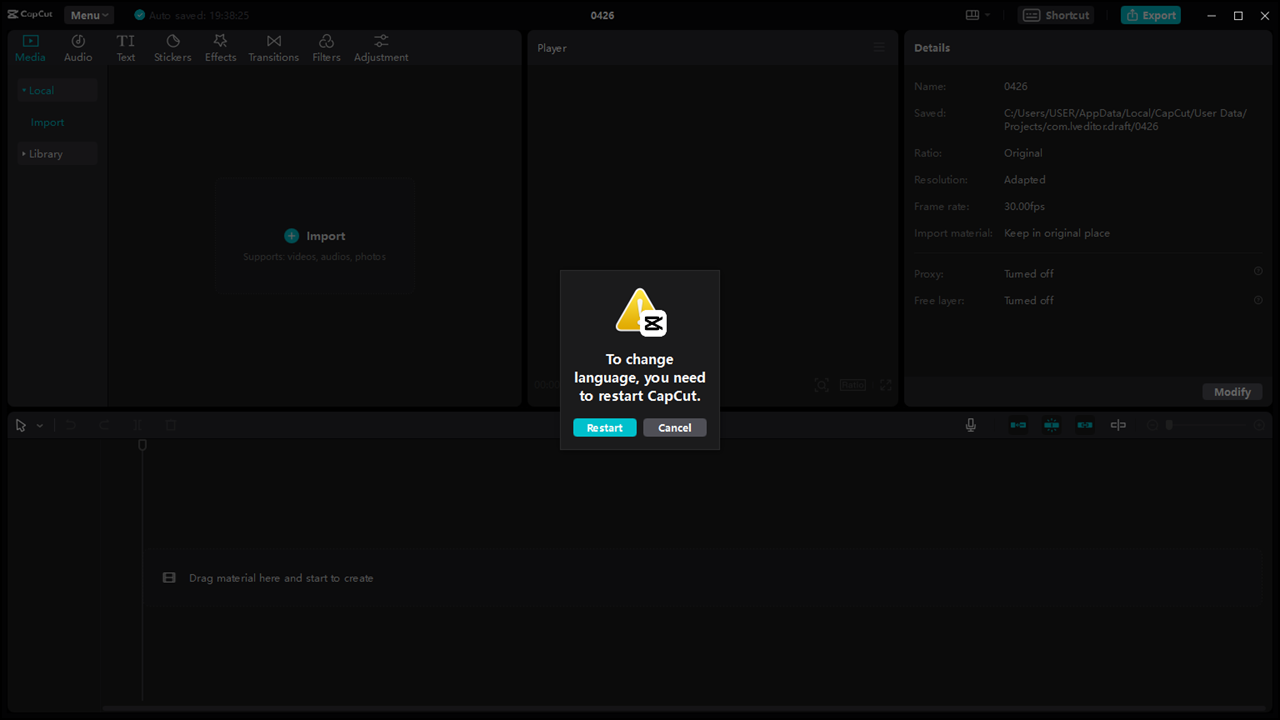Click the player Ratio button
The width and height of the screenshot is (1280, 720).
point(853,385)
